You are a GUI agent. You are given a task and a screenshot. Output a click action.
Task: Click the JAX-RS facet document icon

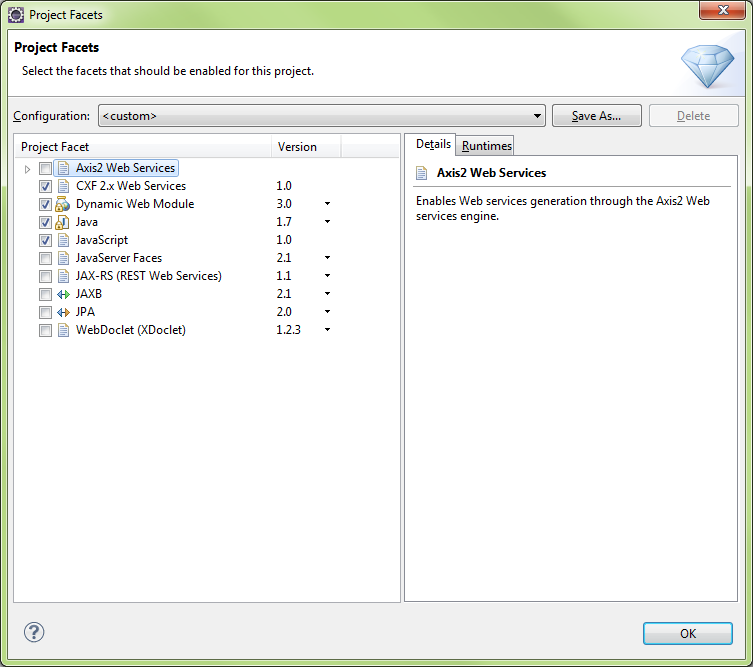(x=63, y=276)
